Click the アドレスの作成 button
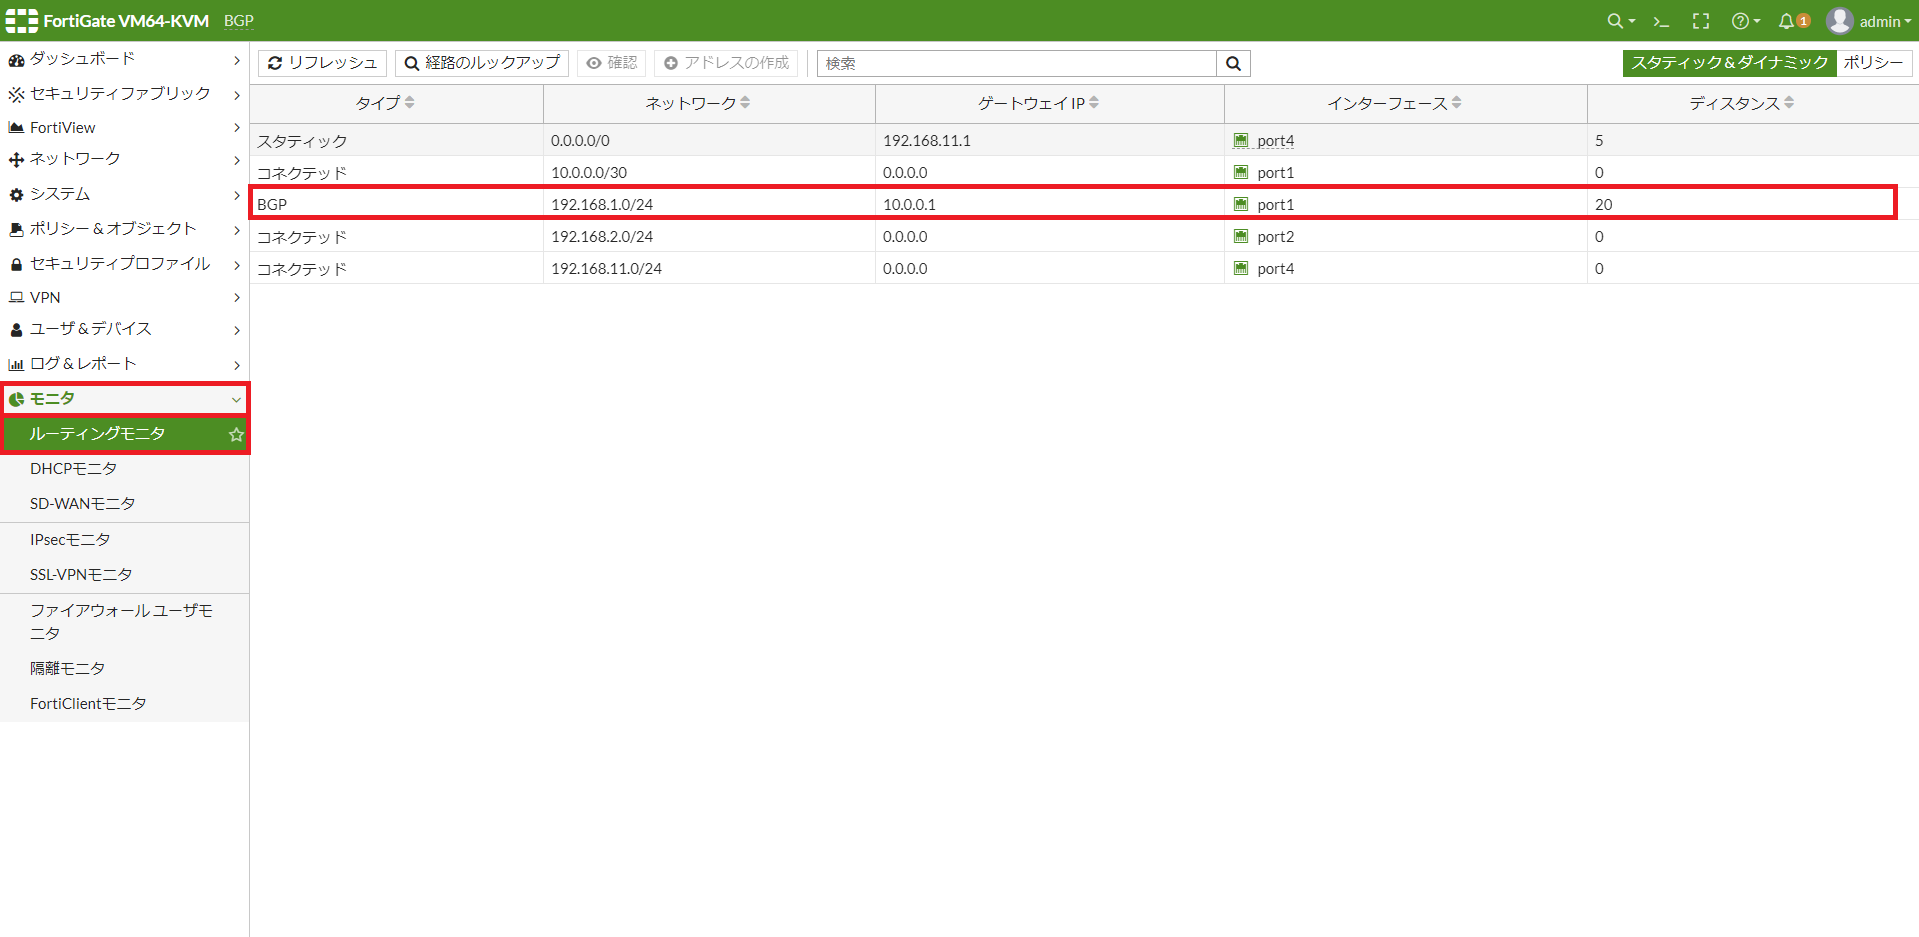Screen dimensions: 1919x937 726,63
